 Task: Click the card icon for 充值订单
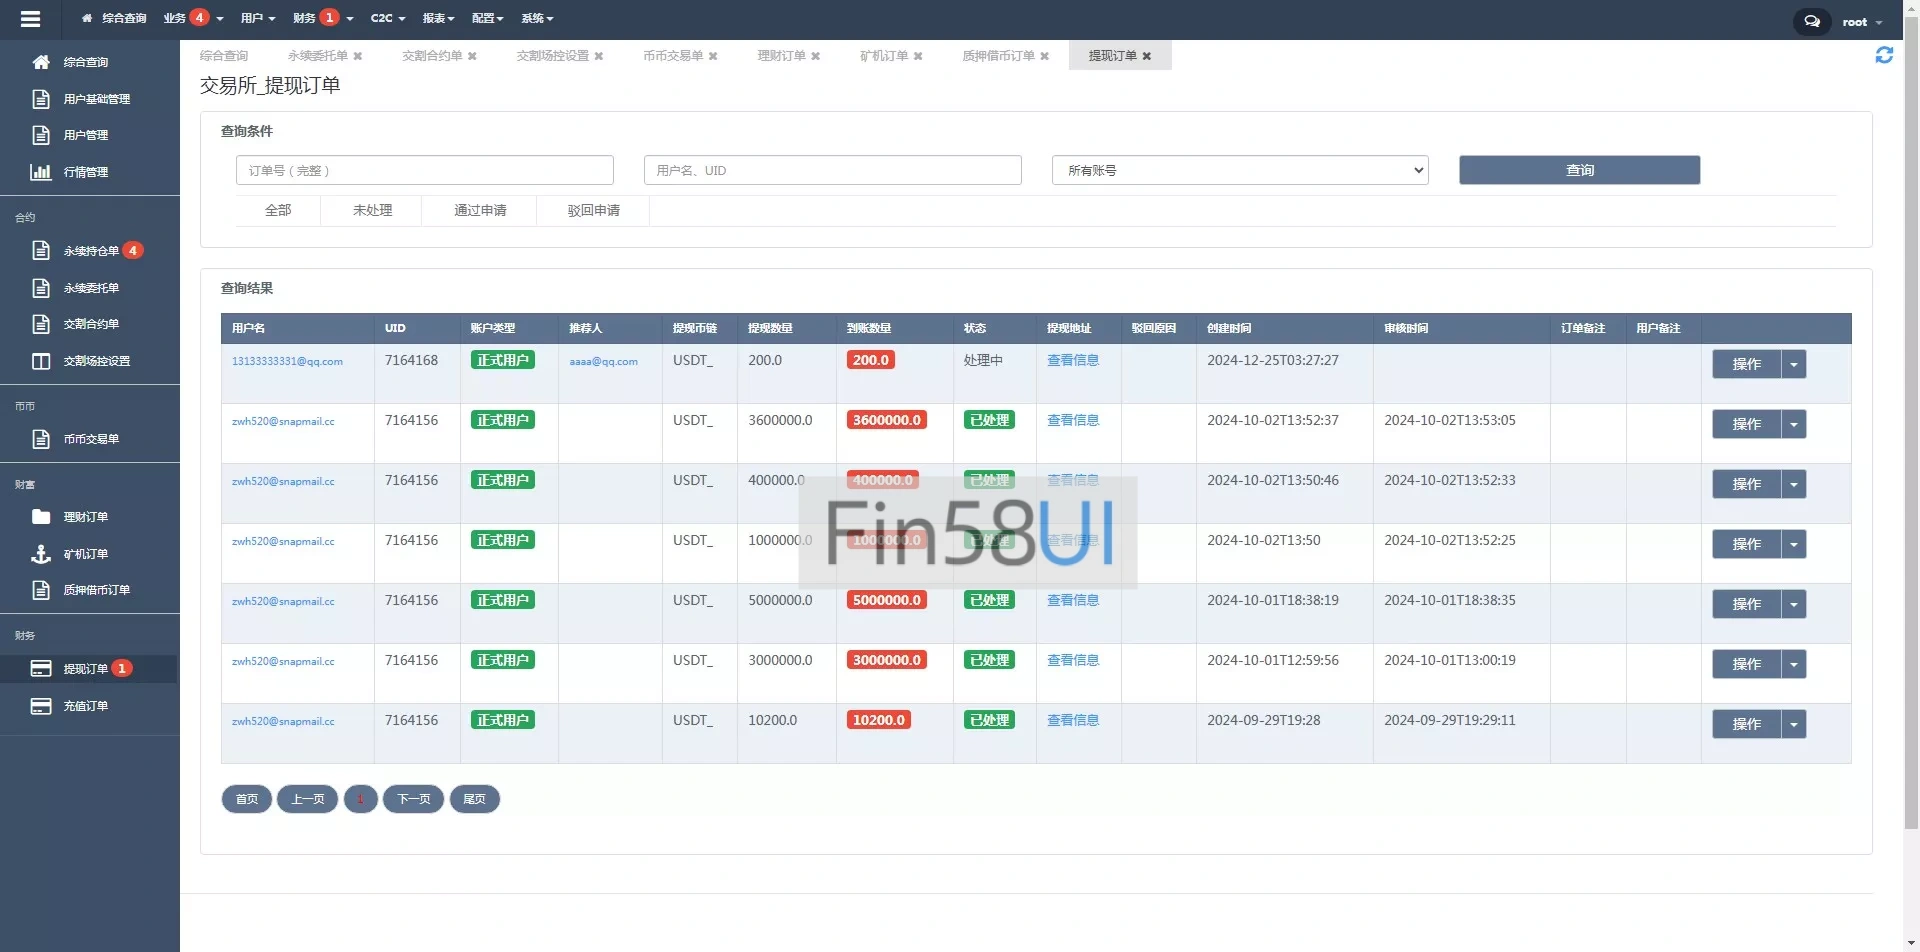(41, 706)
